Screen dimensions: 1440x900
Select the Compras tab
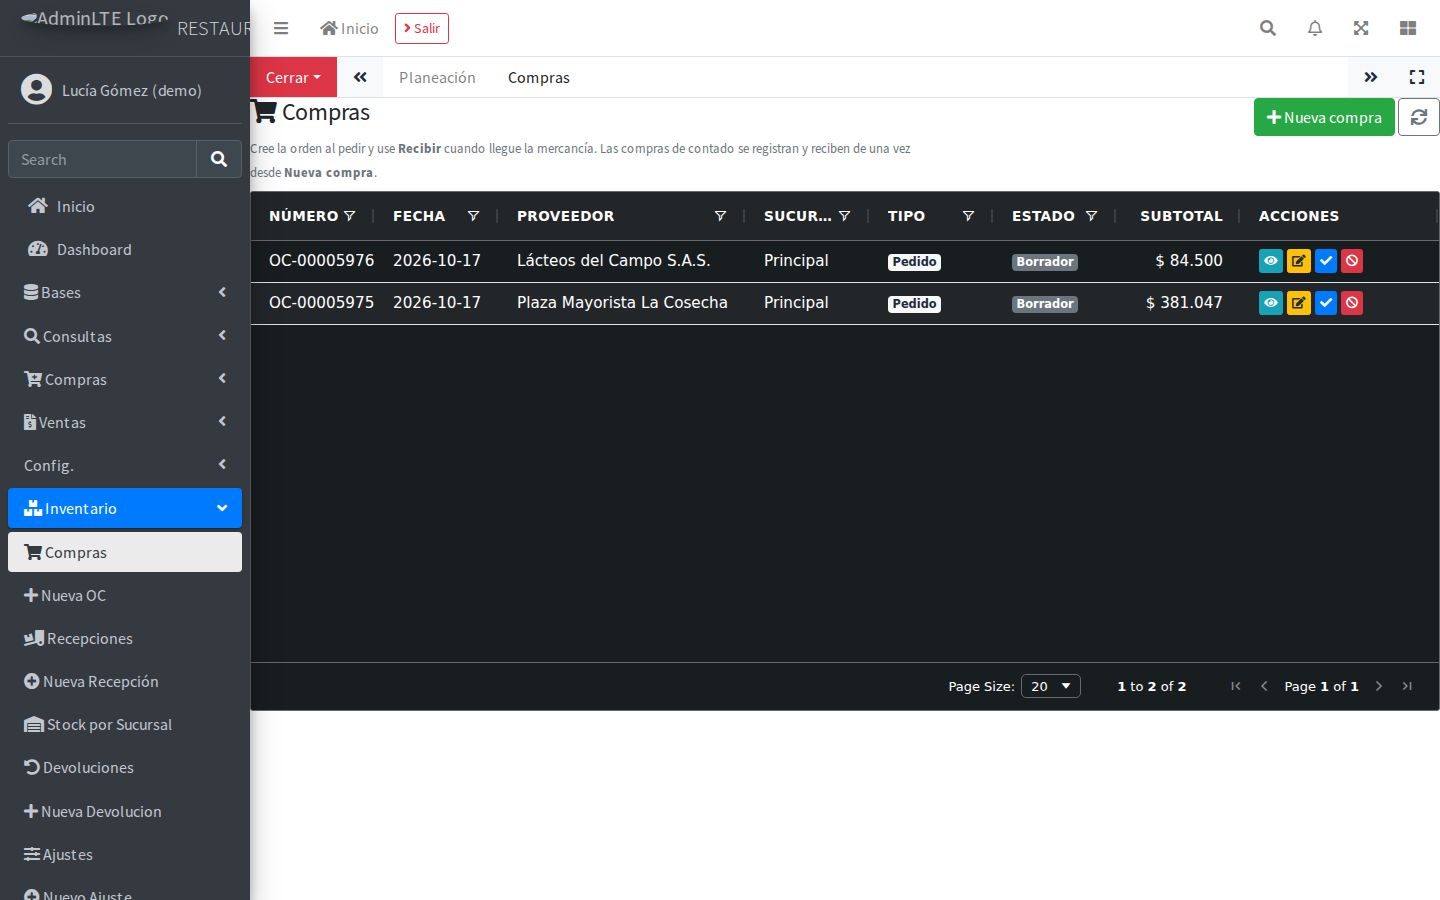coord(538,77)
